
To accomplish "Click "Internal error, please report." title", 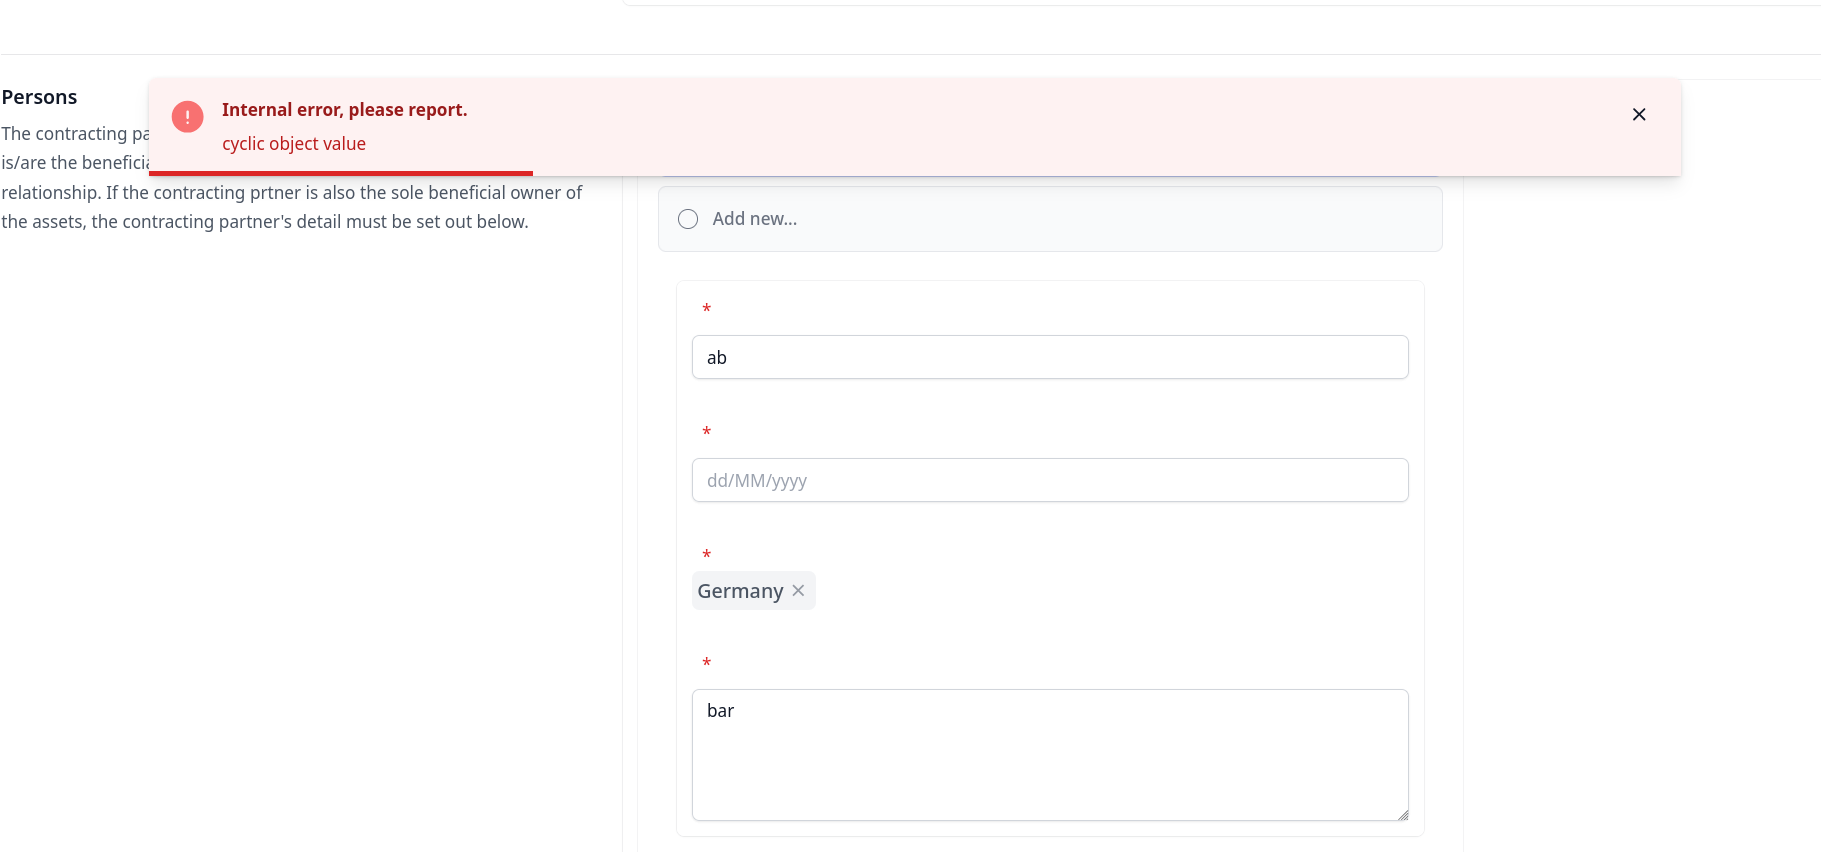I will tap(344, 110).
